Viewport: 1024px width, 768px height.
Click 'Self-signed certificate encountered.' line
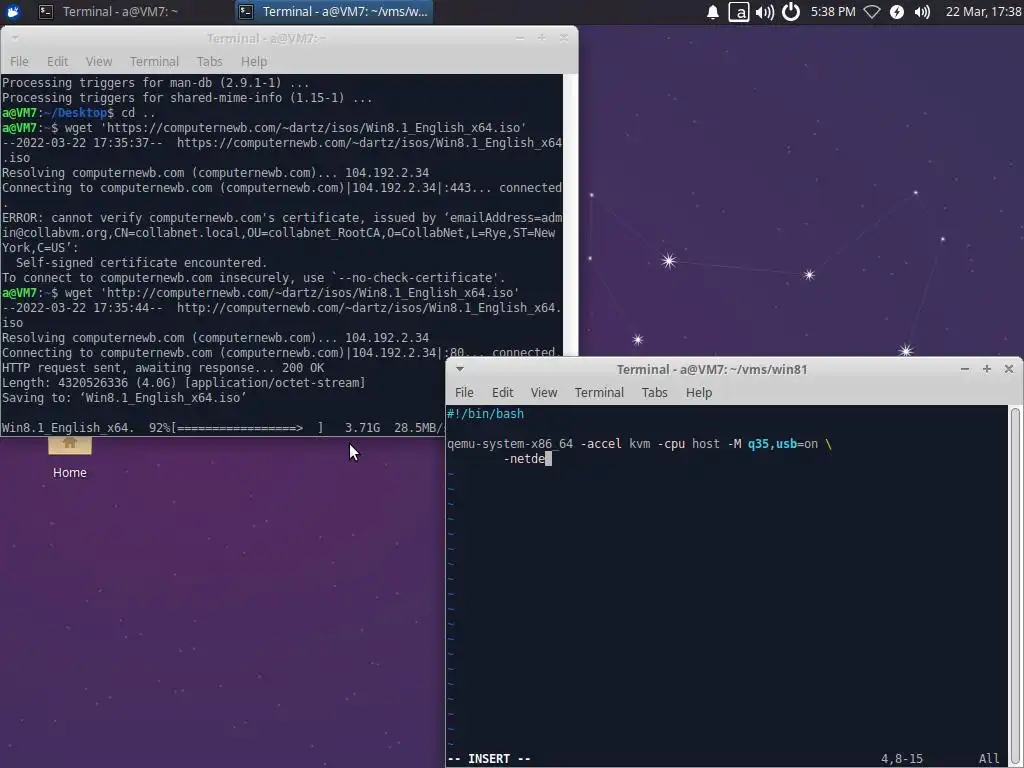coord(141,263)
